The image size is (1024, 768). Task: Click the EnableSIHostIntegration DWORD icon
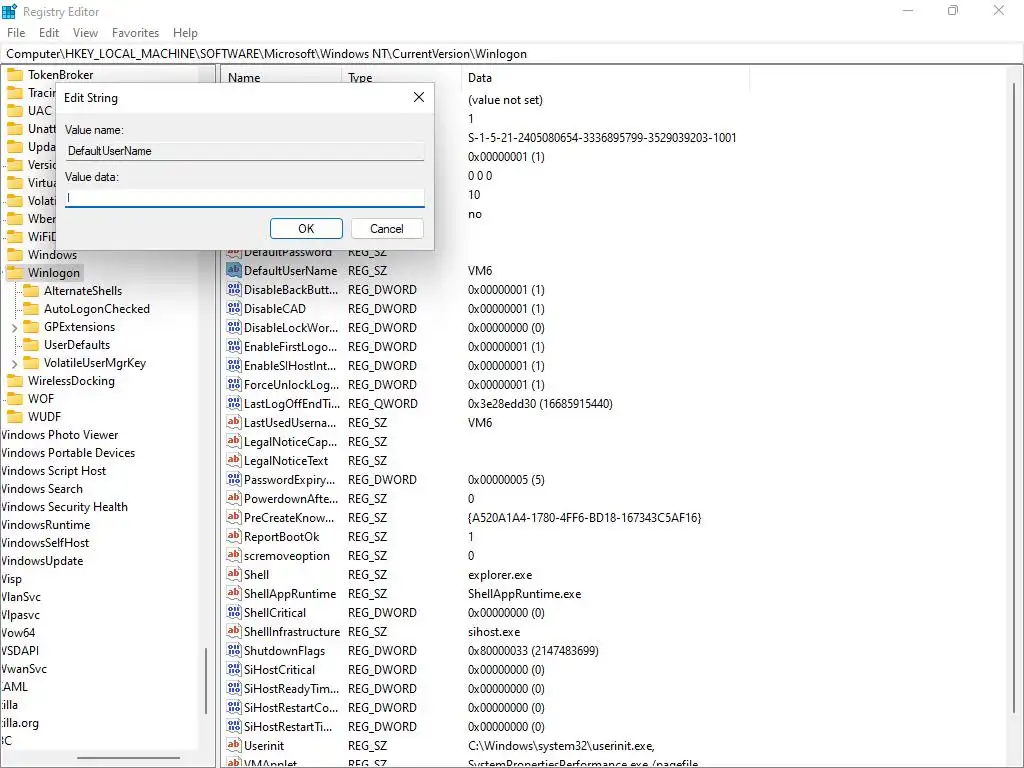[x=234, y=364]
